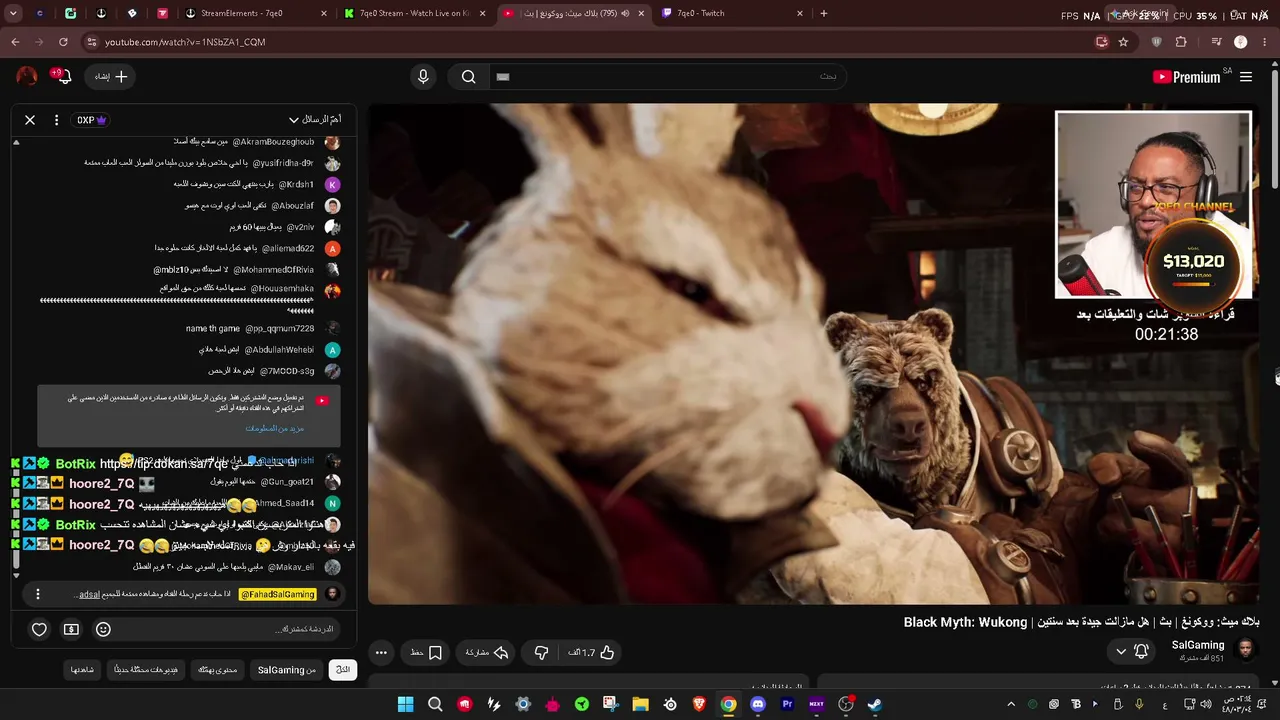
Task: Switch to the StreamElements - 7qe0 tab
Action: 257,14
